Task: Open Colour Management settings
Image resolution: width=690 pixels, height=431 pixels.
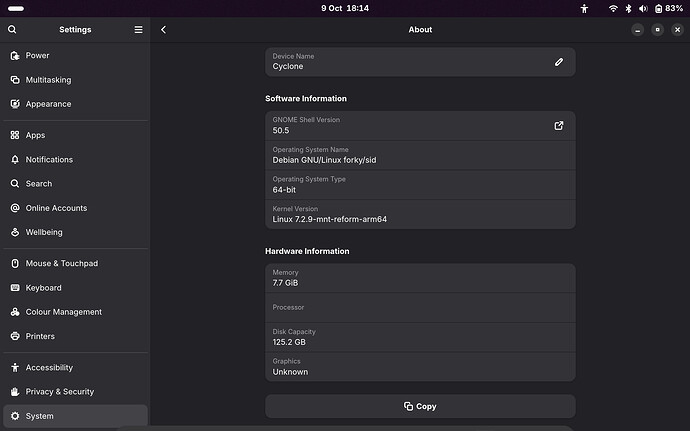Action: (x=75, y=312)
